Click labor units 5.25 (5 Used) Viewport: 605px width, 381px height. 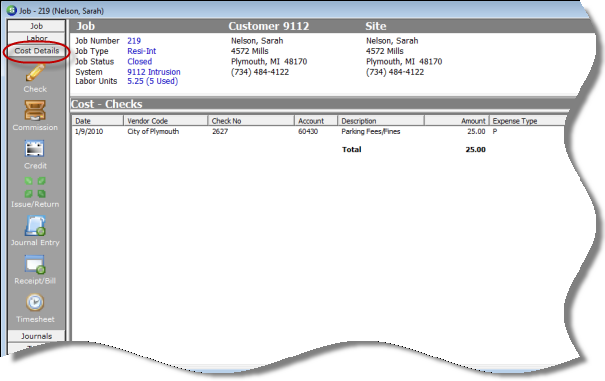pyautogui.click(x=152, y=81)
